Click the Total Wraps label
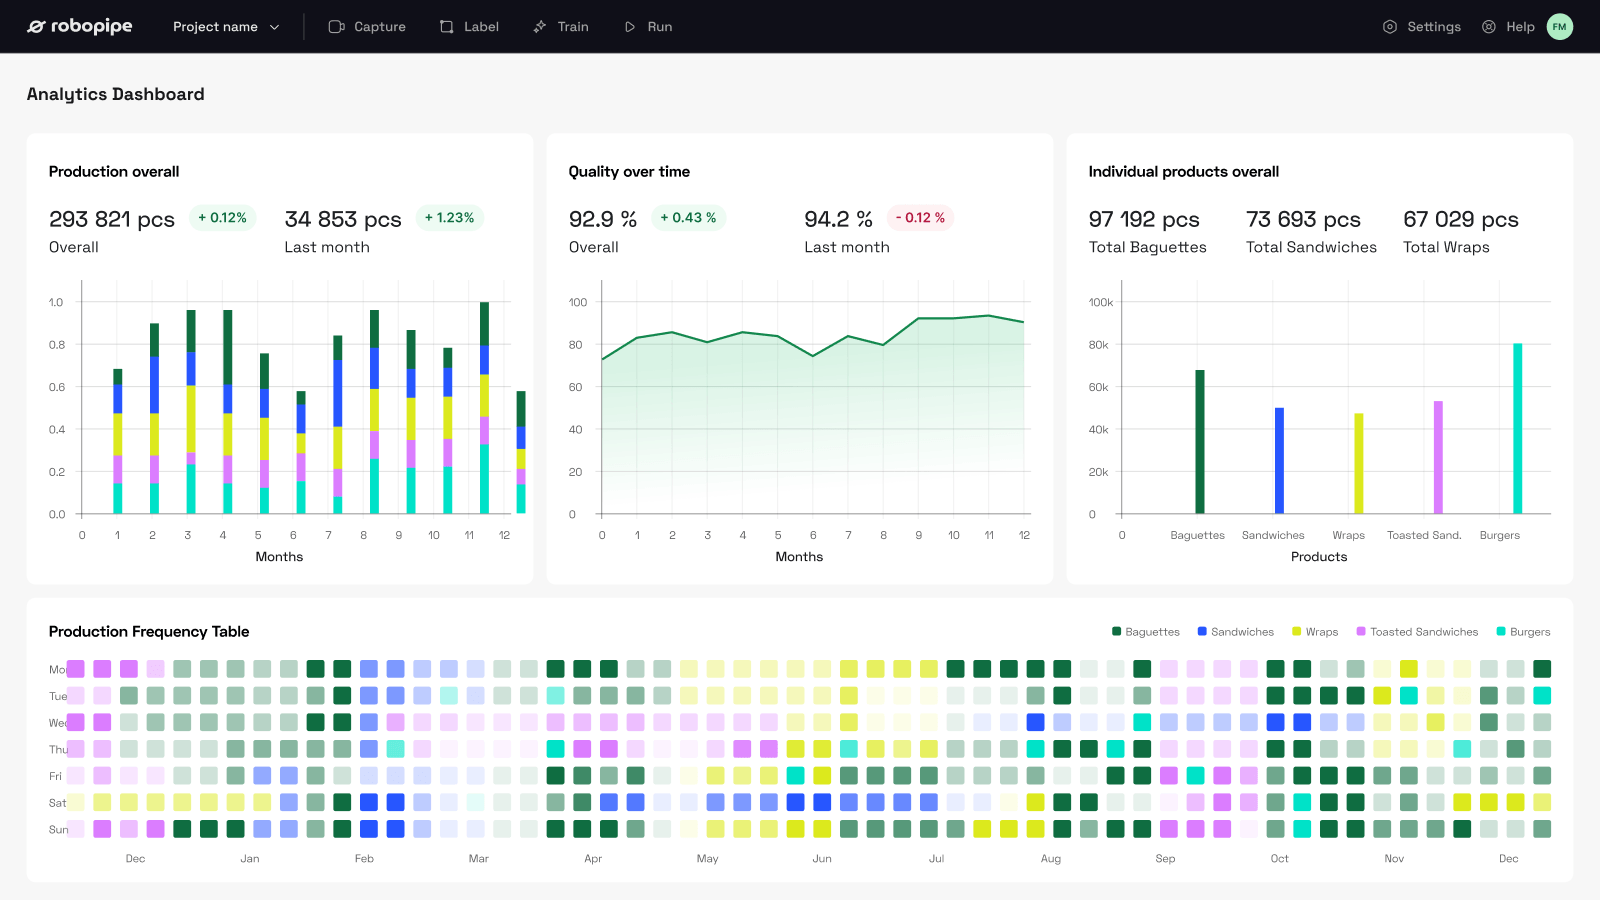 coord(1446,247)
